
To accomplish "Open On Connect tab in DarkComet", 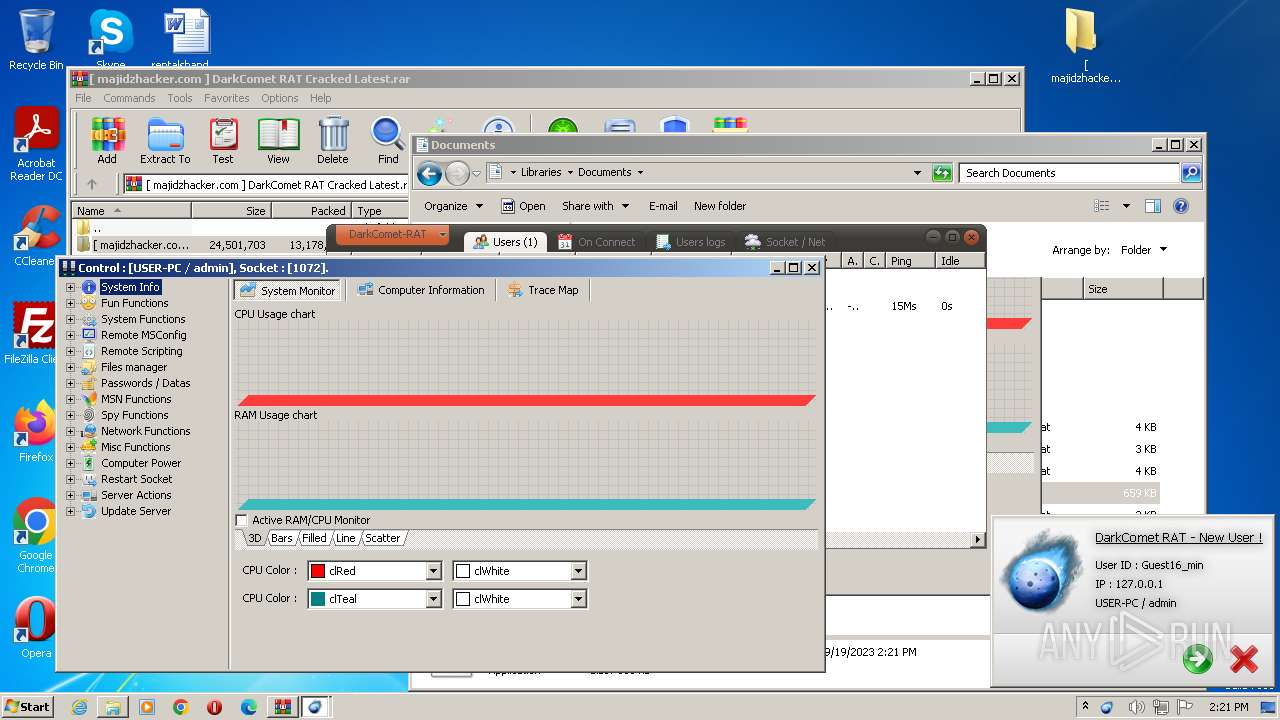I will pos(597,241).
